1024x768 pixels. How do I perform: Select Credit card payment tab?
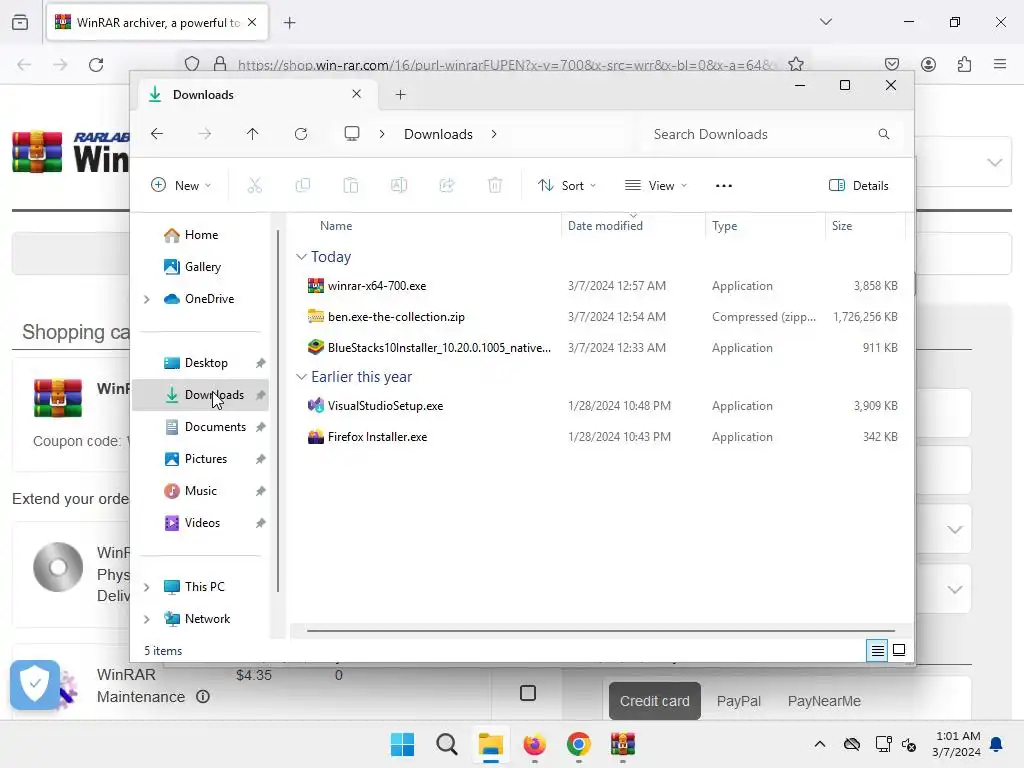654,701
